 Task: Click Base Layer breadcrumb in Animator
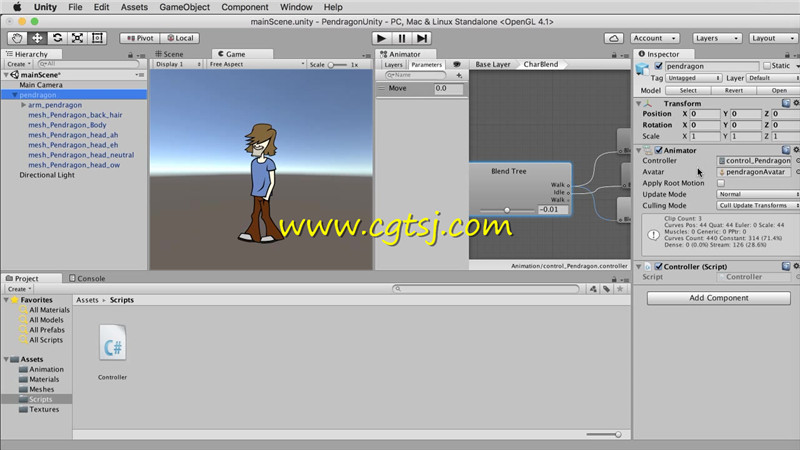point(492,64)
